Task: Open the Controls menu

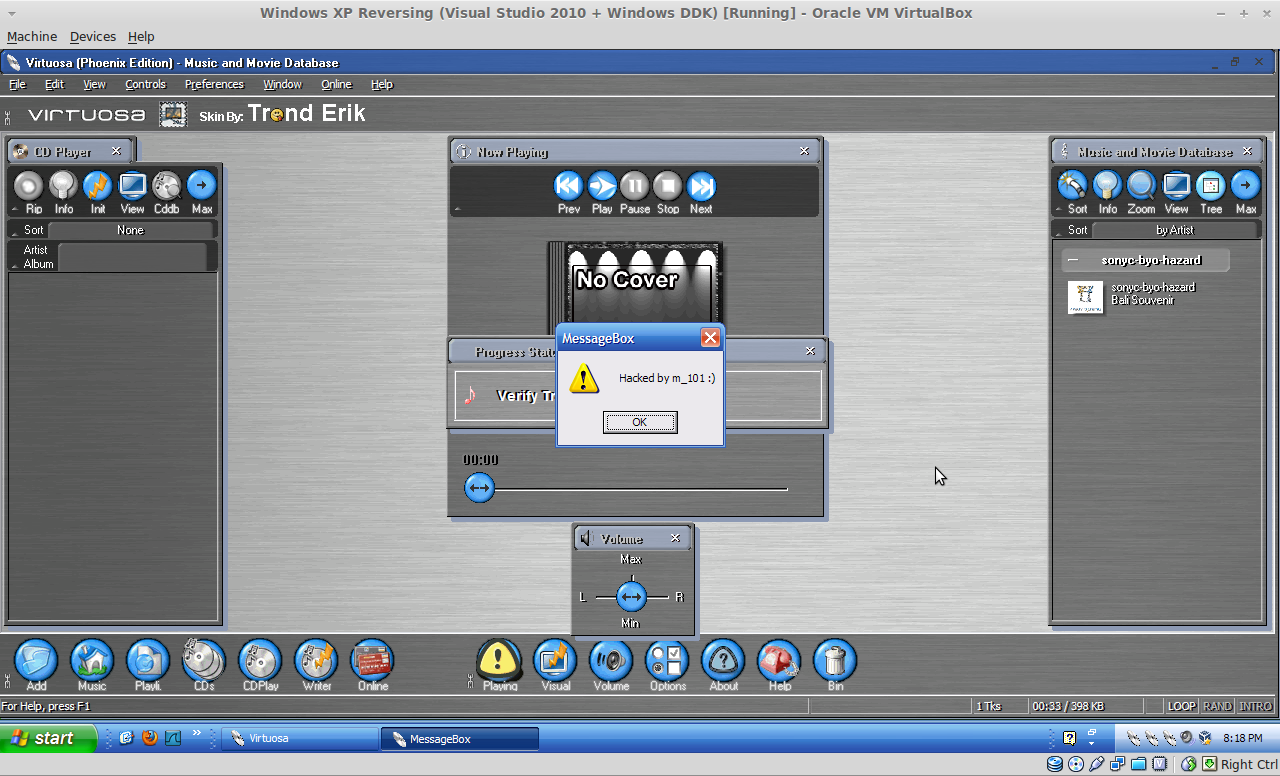Action: (x=145, y=85)
